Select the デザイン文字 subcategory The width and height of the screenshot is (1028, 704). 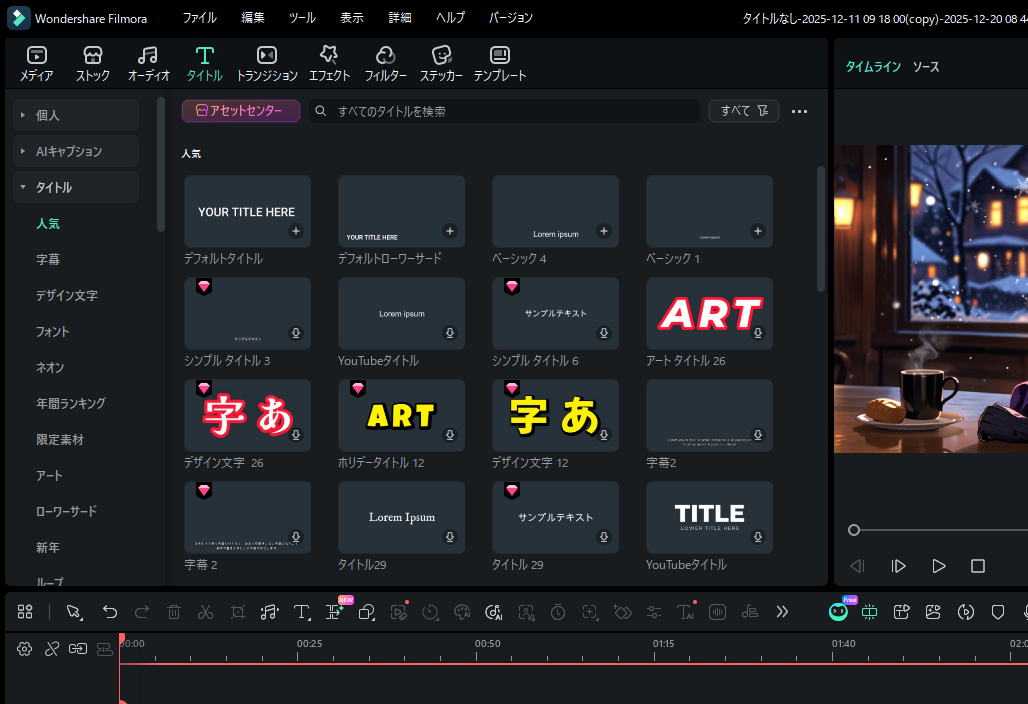[67, 296]
